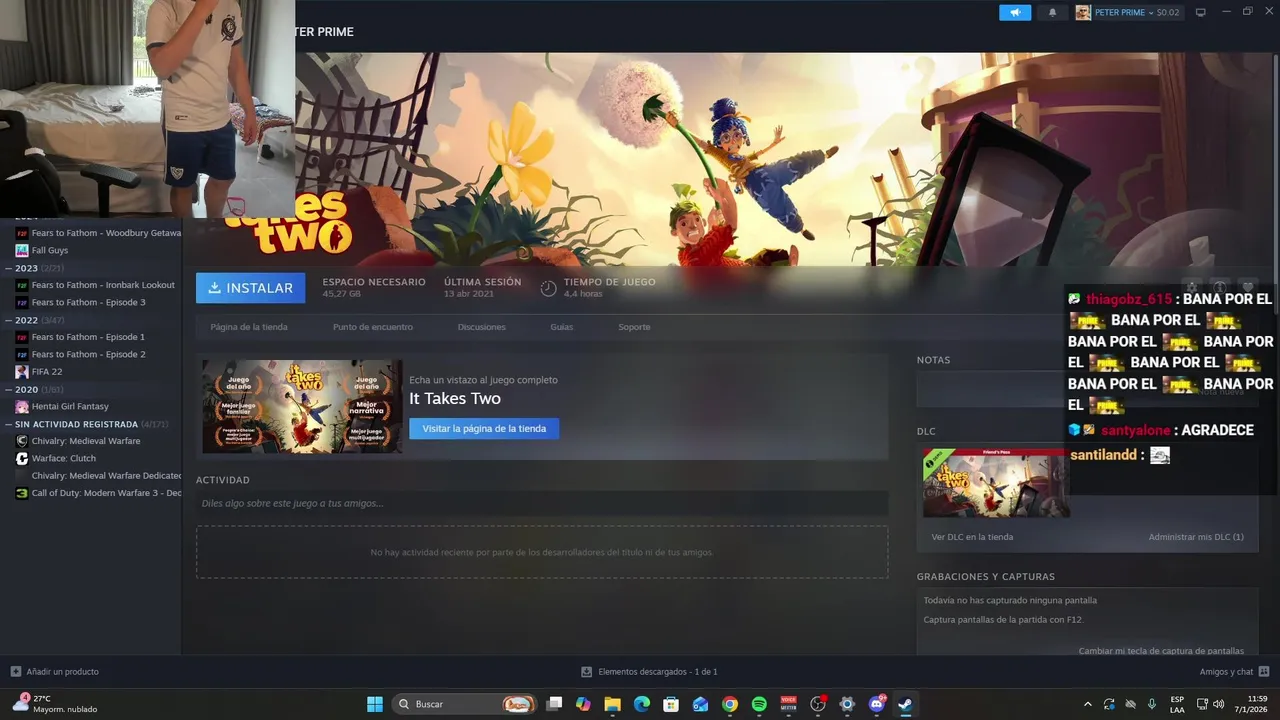Viewport: 1280px width, 720px height.
Task: Open Discord from the taskbar
Action: coord(877,704)
